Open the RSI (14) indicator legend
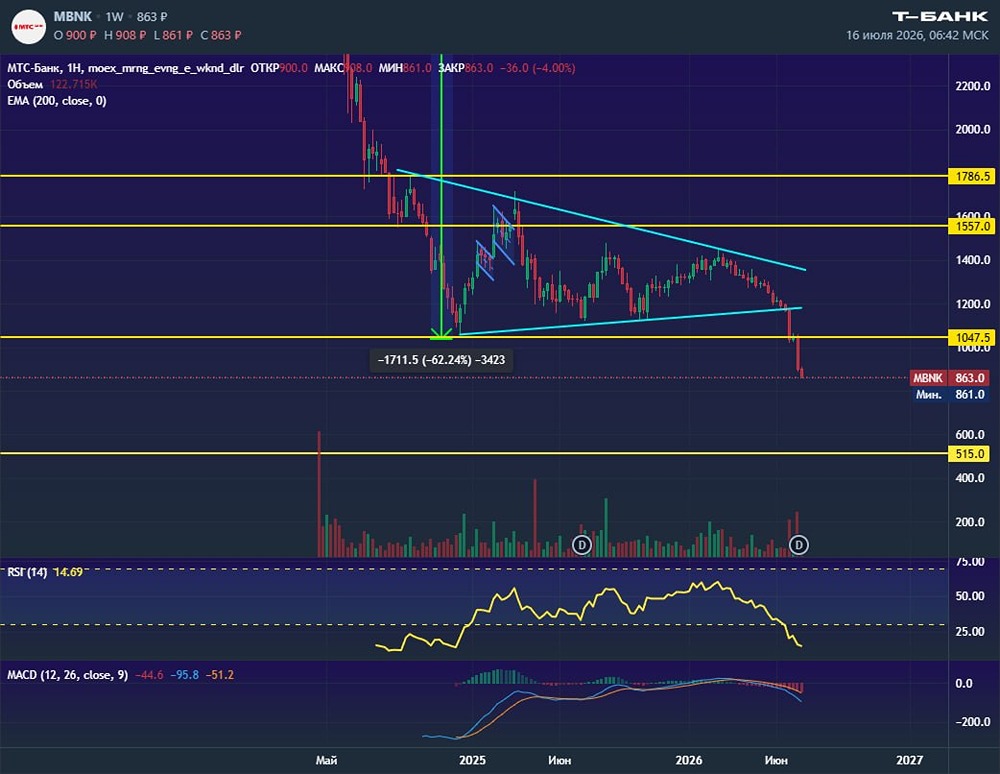1000x774 pixels. click(27, 572)
